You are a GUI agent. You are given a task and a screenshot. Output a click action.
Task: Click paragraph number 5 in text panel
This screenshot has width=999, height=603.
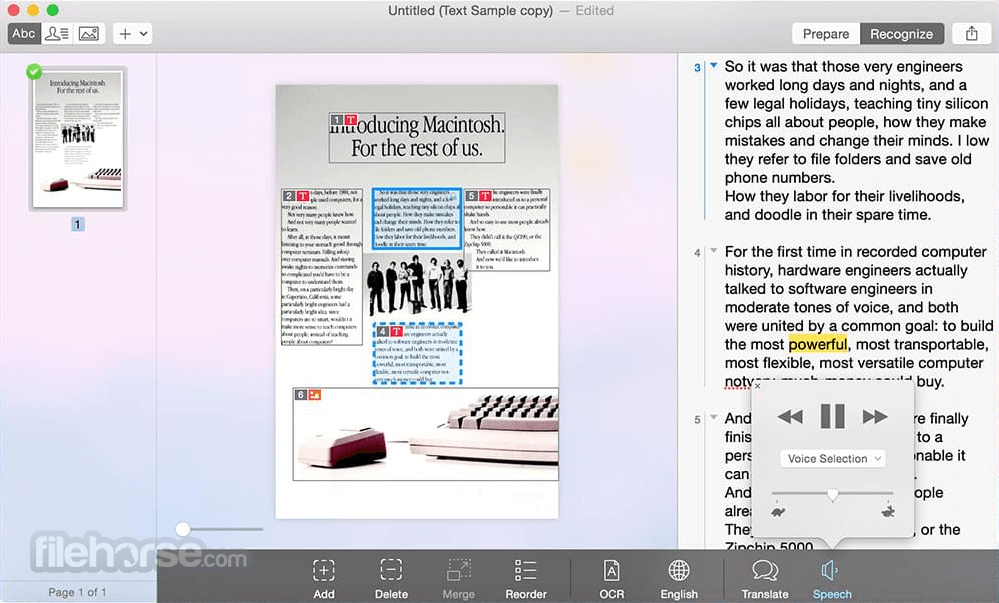point(697,420)
